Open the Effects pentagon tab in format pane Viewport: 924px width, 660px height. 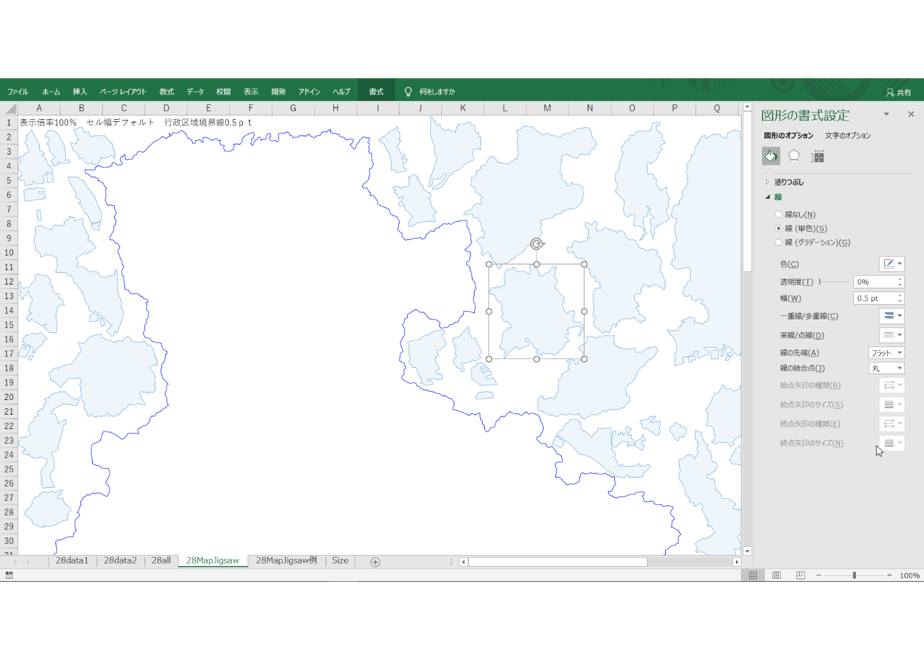(x=794, y=156)
